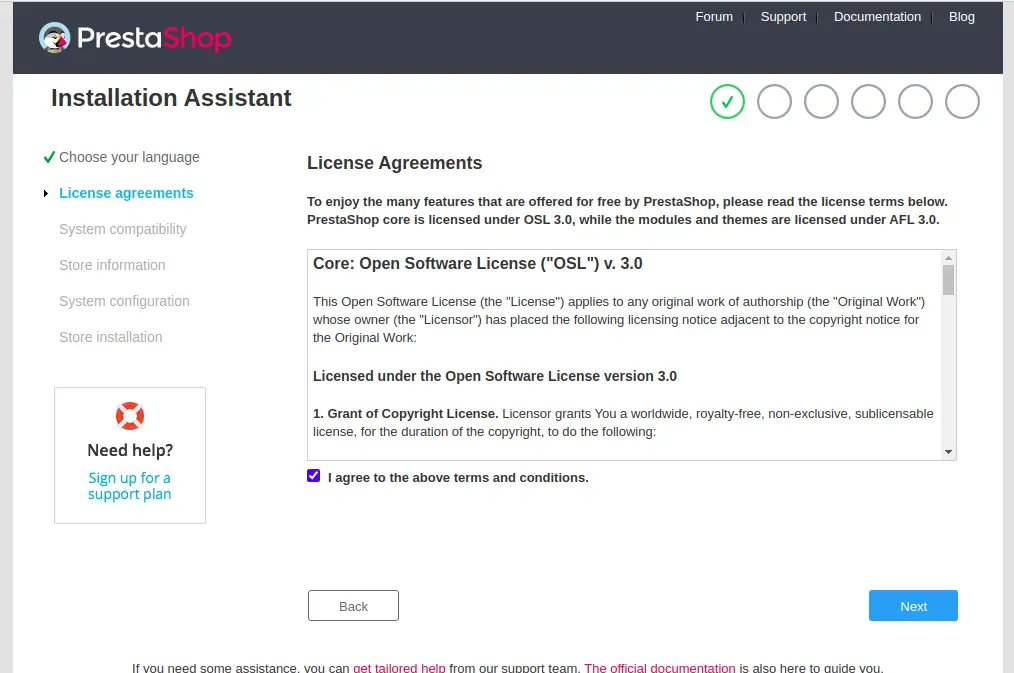Open the Blog link
Screen dimensions: 1014x673
[x=962, y=17]
